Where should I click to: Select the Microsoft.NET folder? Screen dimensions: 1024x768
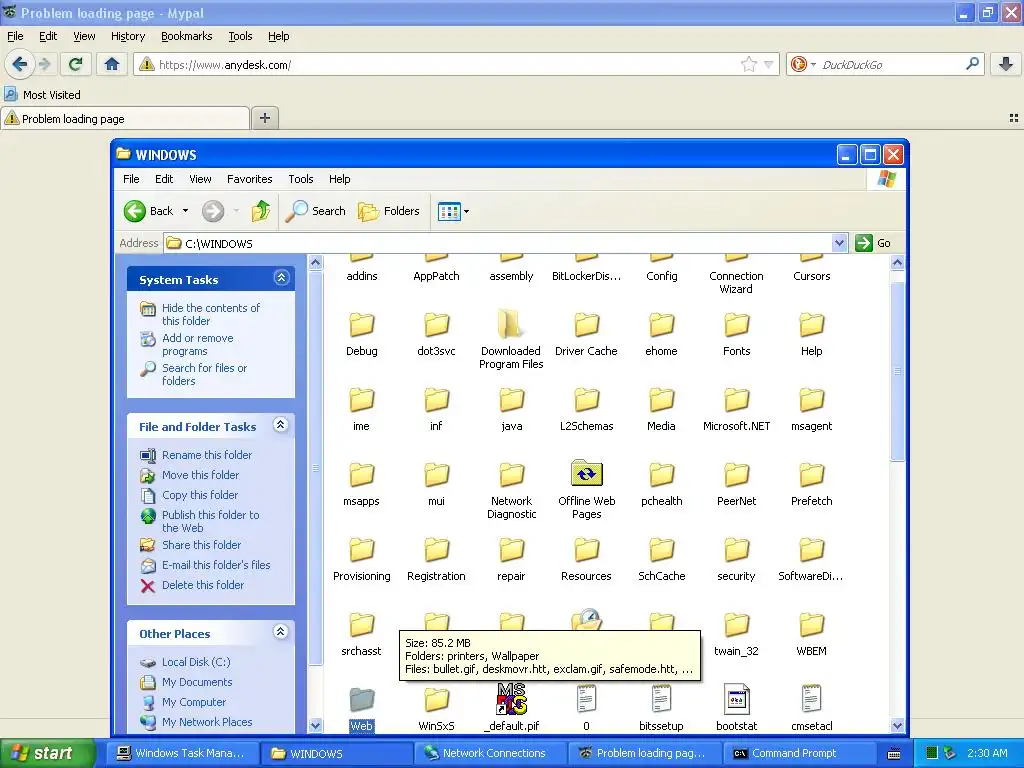pyautogui.click(x=736, y=409)
